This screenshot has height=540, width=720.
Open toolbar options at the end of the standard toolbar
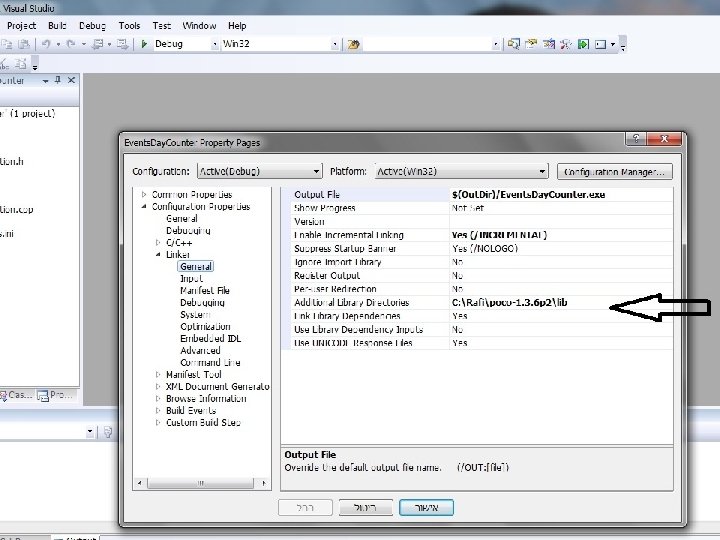(x=623, y=46)
